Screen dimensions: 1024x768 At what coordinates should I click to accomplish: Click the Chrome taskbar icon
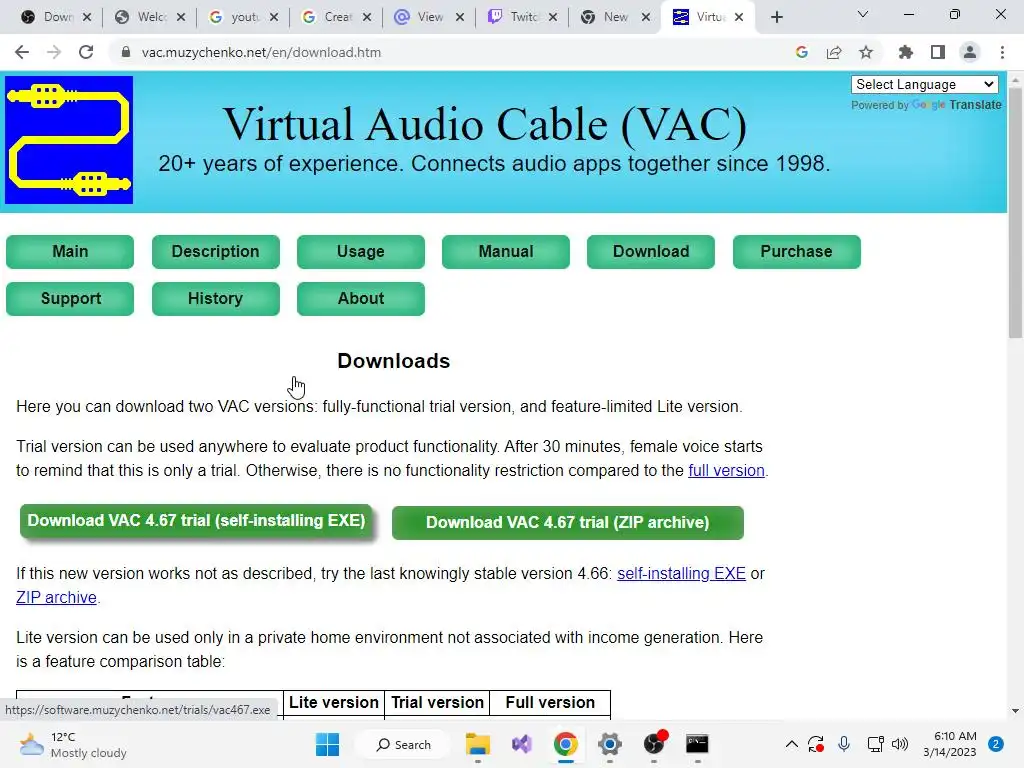[566, 744]
